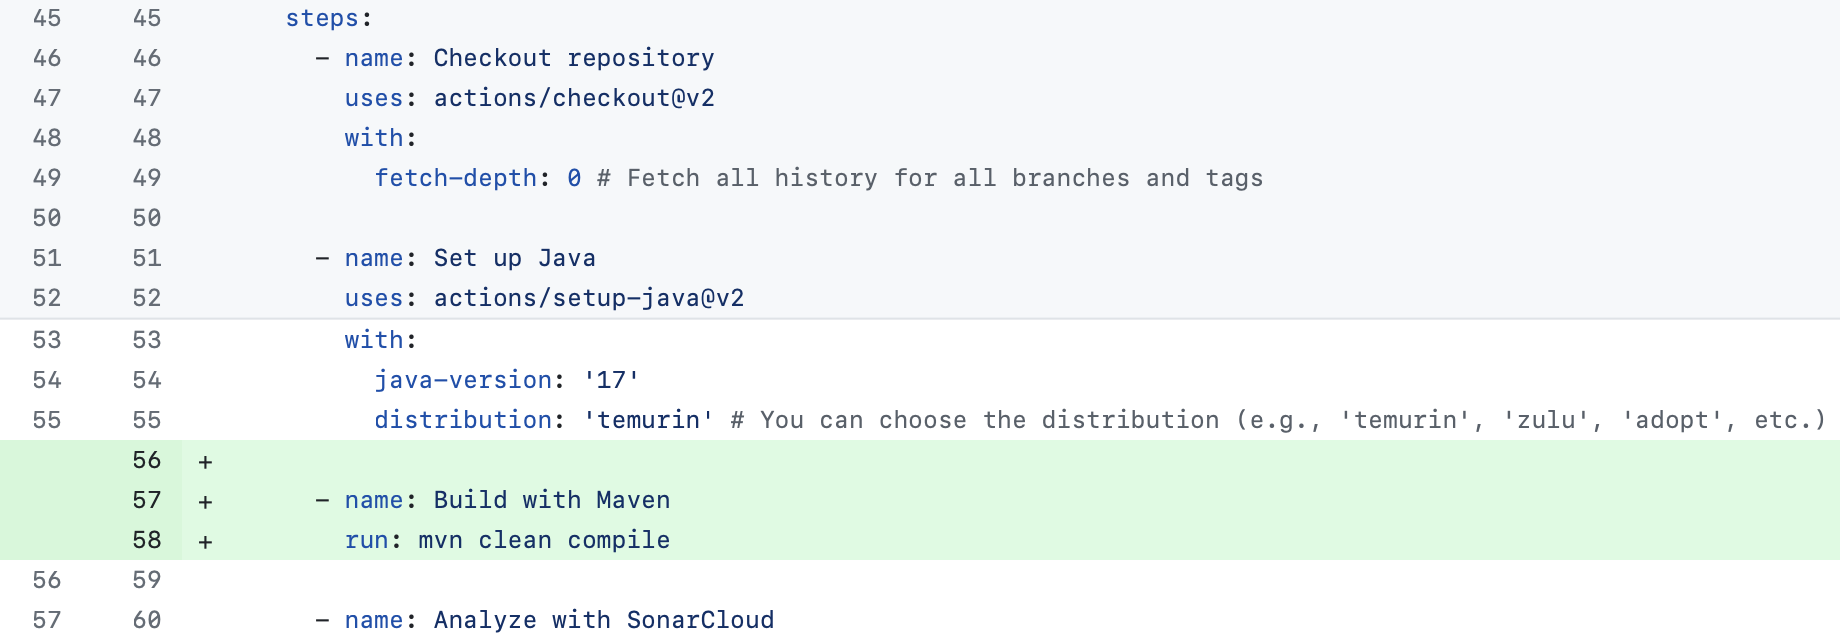Click the "with:" key on line 53

pyautogui.click(x=380, y=341)
